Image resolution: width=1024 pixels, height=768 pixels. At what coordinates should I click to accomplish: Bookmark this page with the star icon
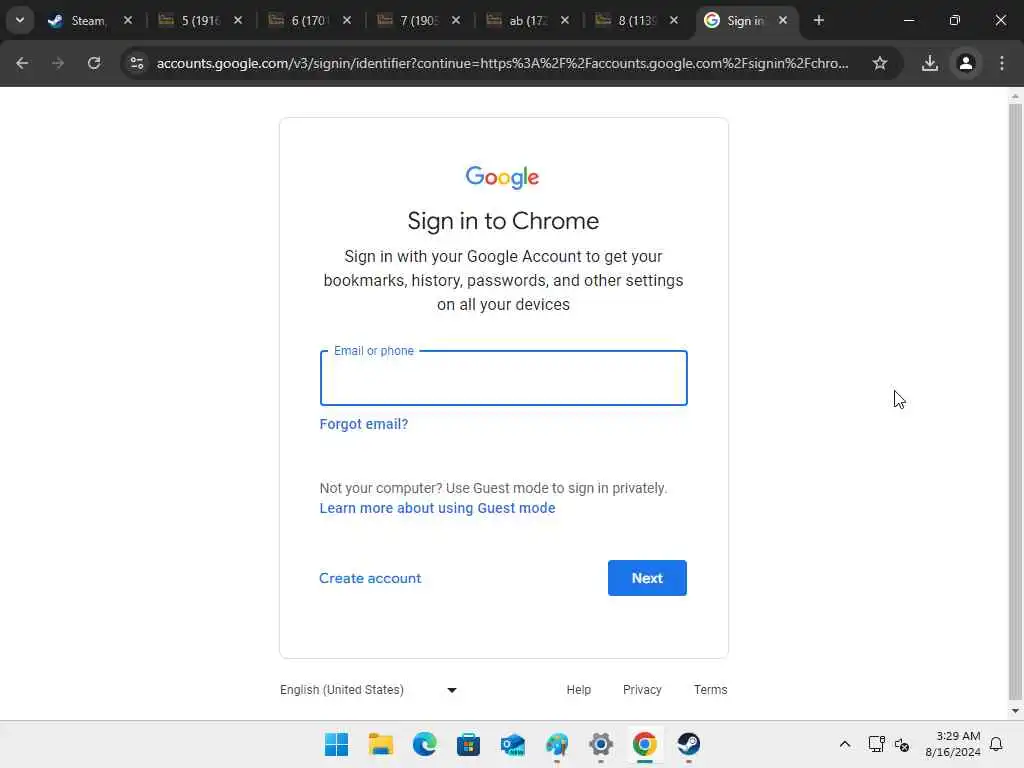click(880, 63)
